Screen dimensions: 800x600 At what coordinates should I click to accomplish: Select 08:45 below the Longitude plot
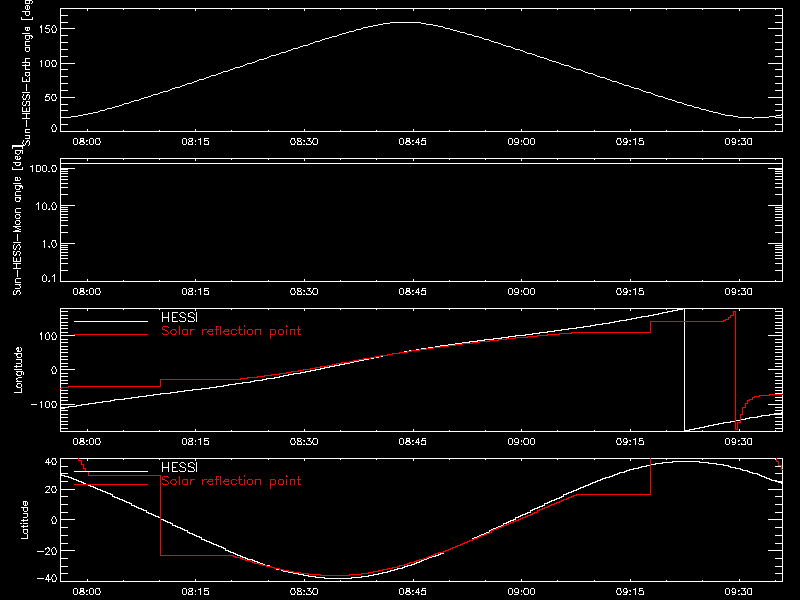point(413,442)
